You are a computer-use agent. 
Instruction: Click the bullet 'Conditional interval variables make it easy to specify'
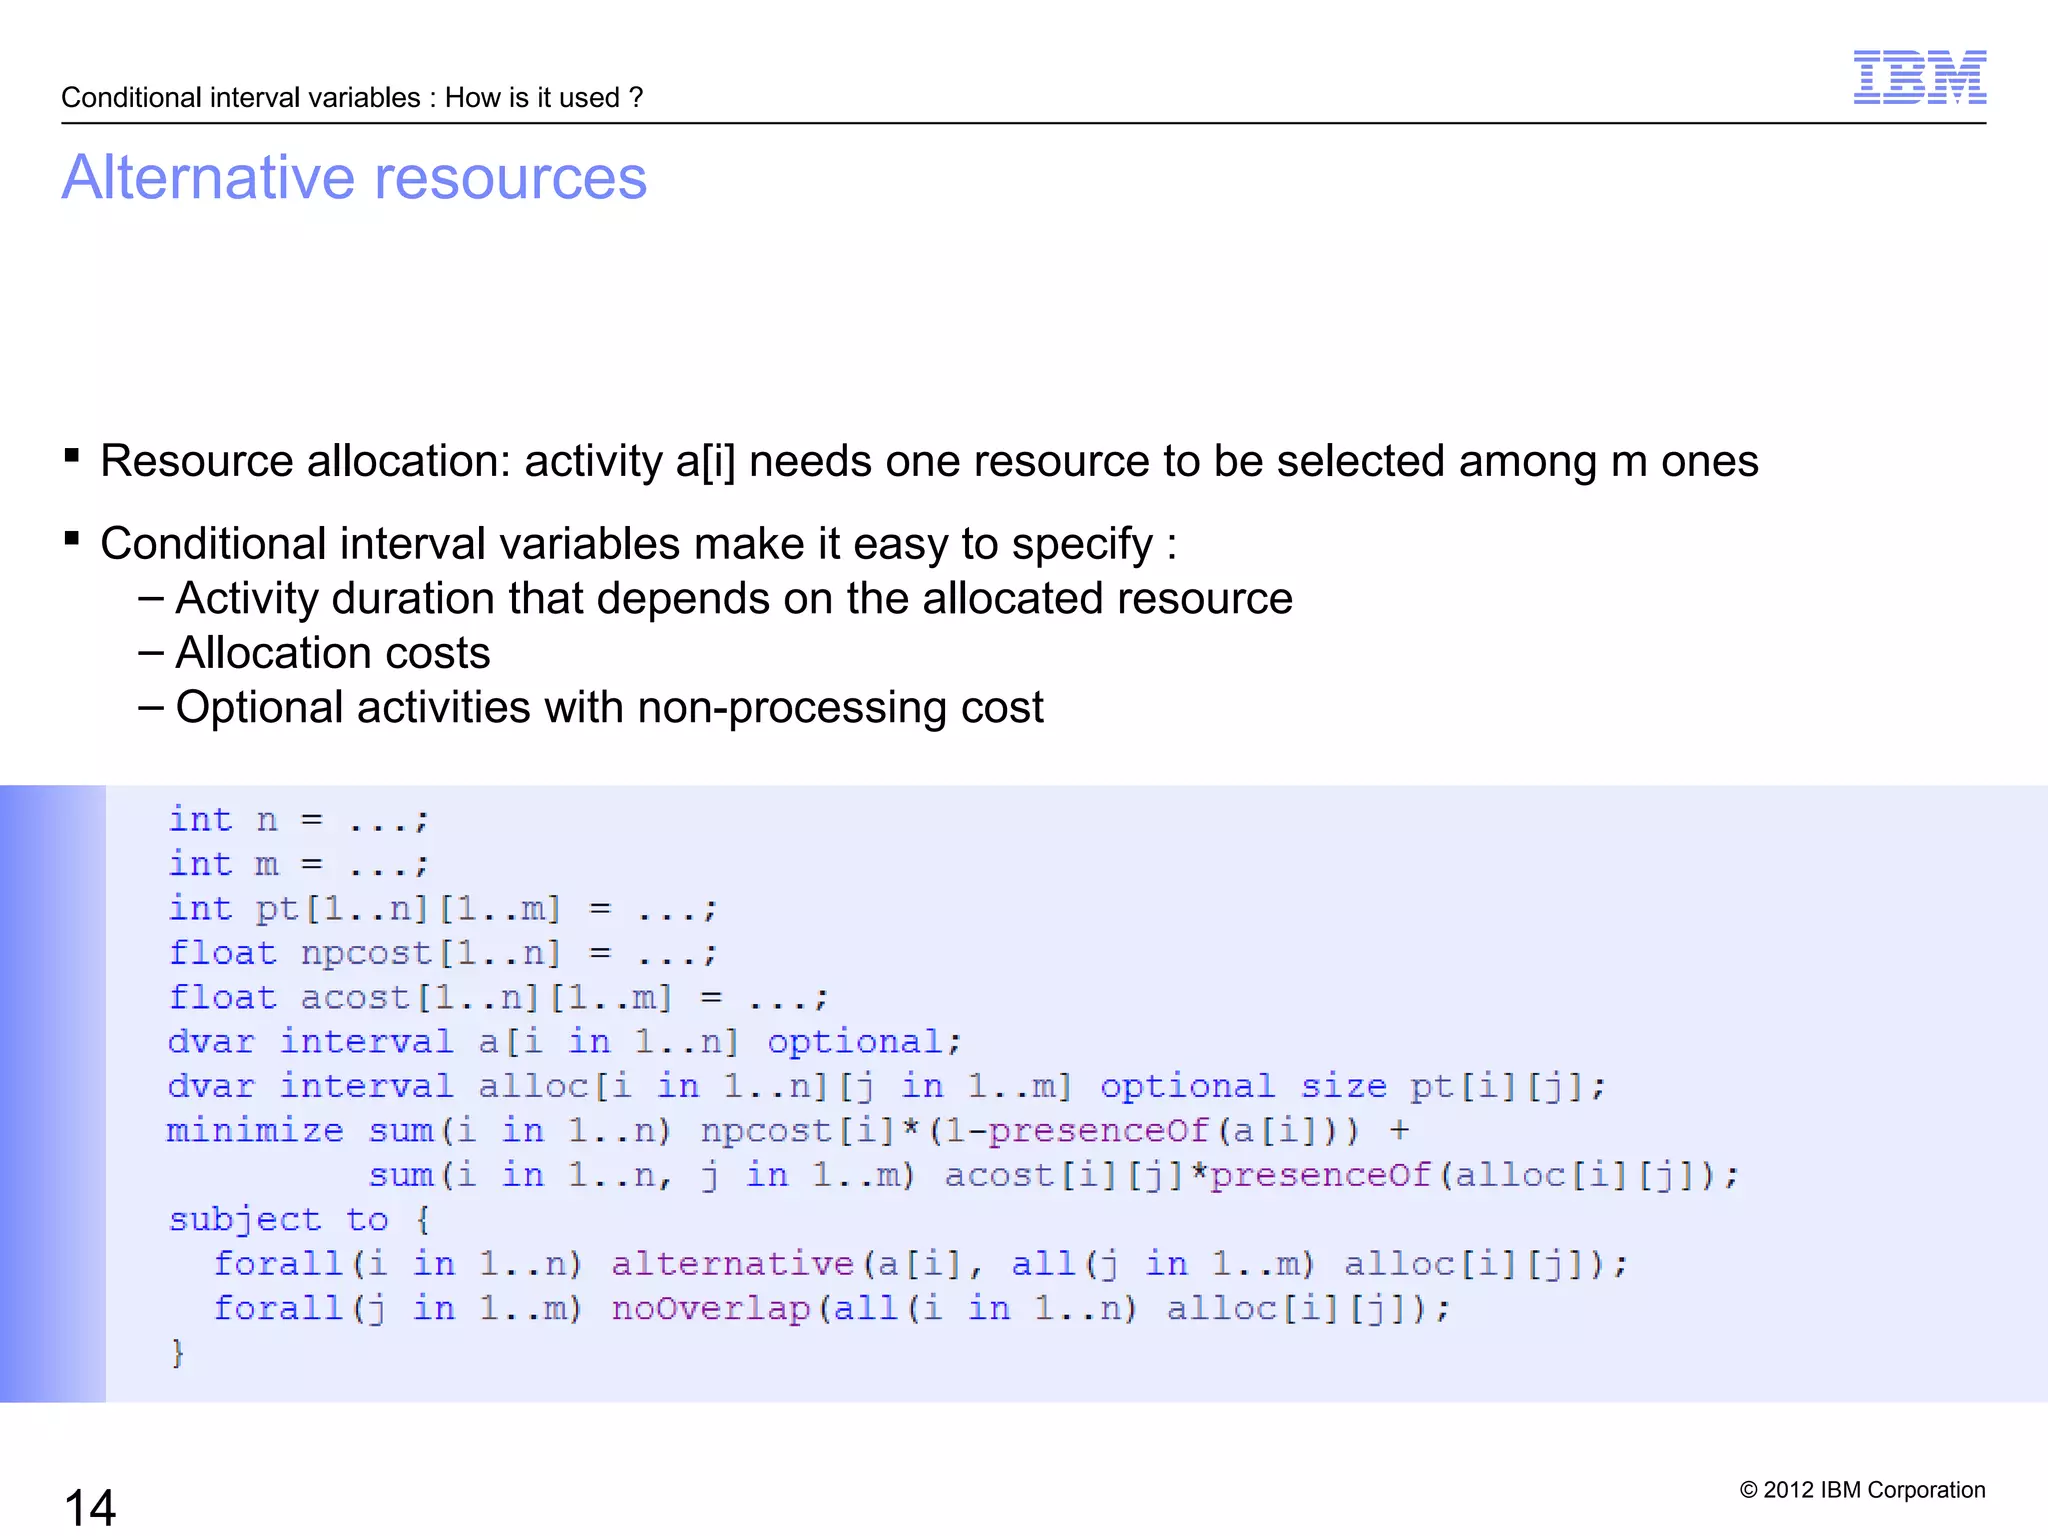638,544
